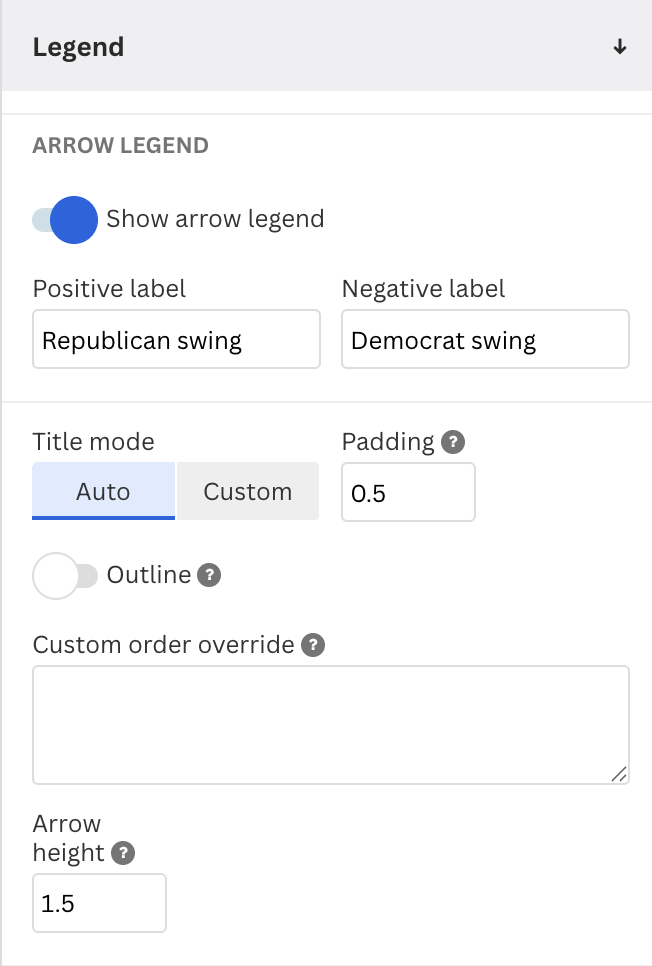Select Auto title mode
Screen dimensions: 652x966
[103, 491]
